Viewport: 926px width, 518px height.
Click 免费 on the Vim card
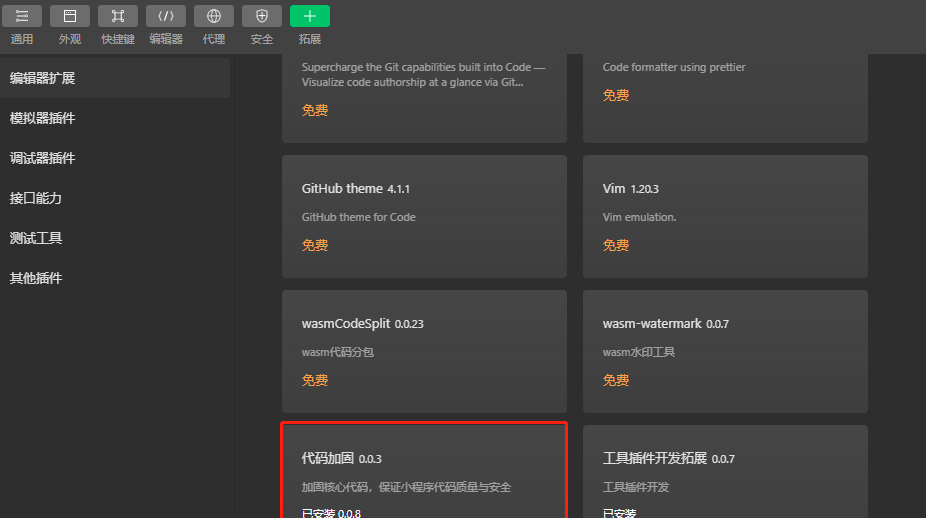tap(615, 245)
